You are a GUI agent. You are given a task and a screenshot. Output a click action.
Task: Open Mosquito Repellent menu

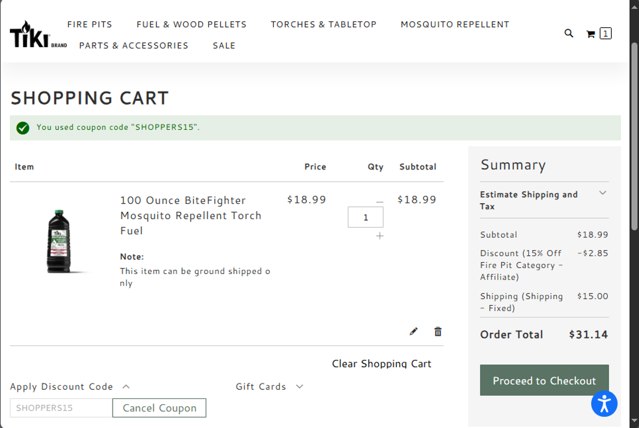coord(455,24)
